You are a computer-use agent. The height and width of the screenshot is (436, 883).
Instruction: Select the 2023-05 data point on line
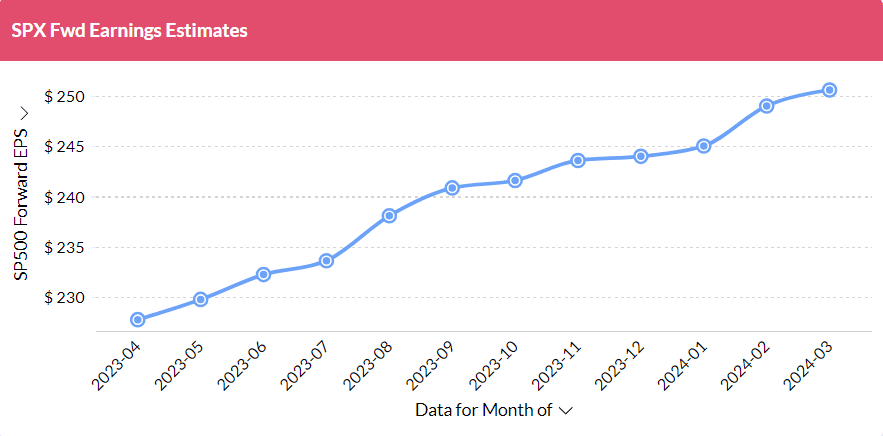[x=200, y=299]
